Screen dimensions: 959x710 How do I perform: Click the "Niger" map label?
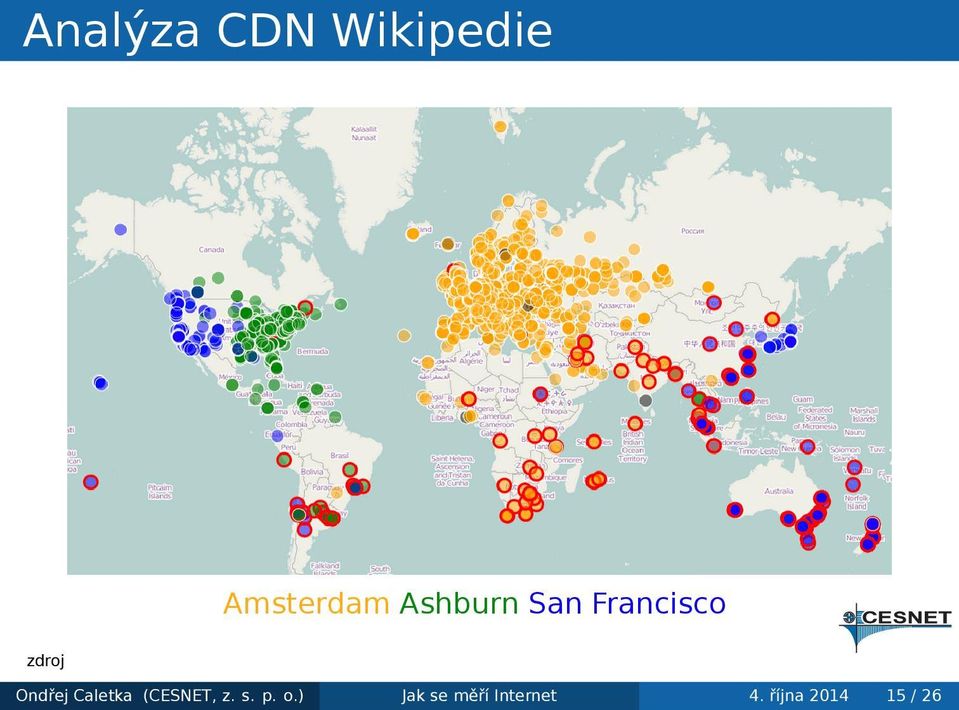pos(486,389)
